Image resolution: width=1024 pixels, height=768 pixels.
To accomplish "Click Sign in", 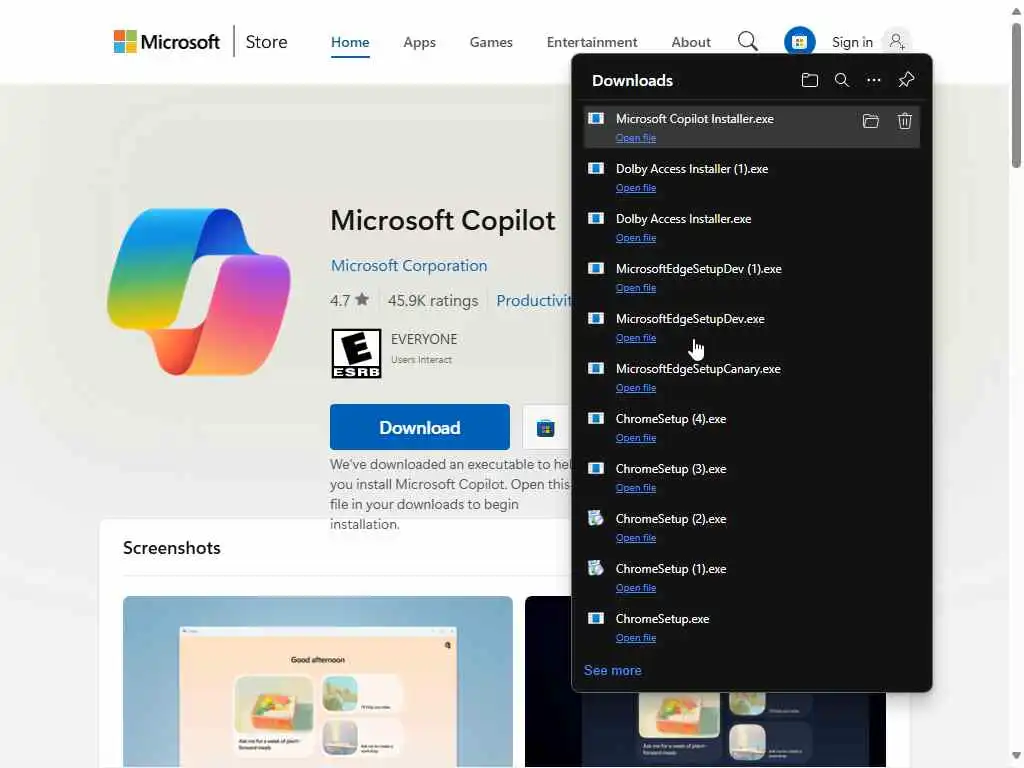I will (852, 42).
